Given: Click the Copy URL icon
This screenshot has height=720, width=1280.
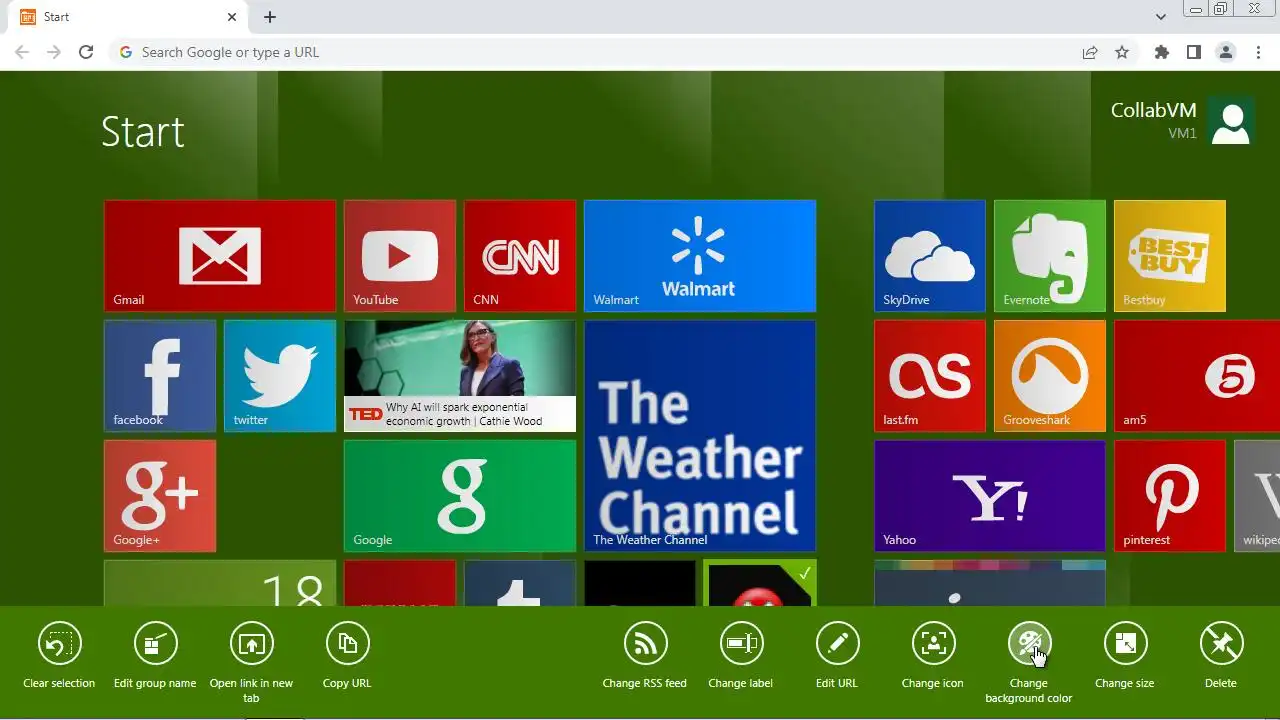Looking at the screenshot, I should point(347,644).
